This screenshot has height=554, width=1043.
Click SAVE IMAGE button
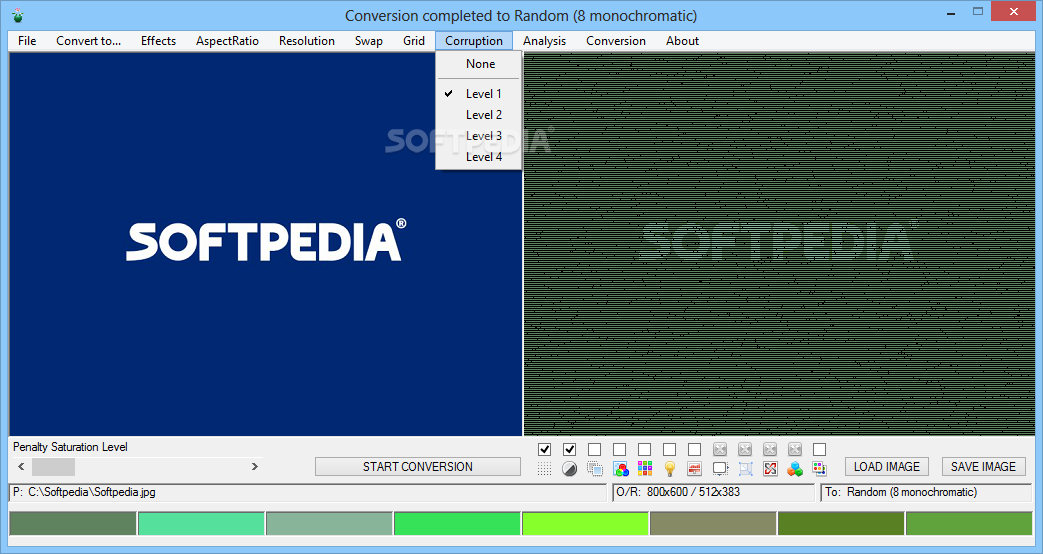click(x=983, y=467)
